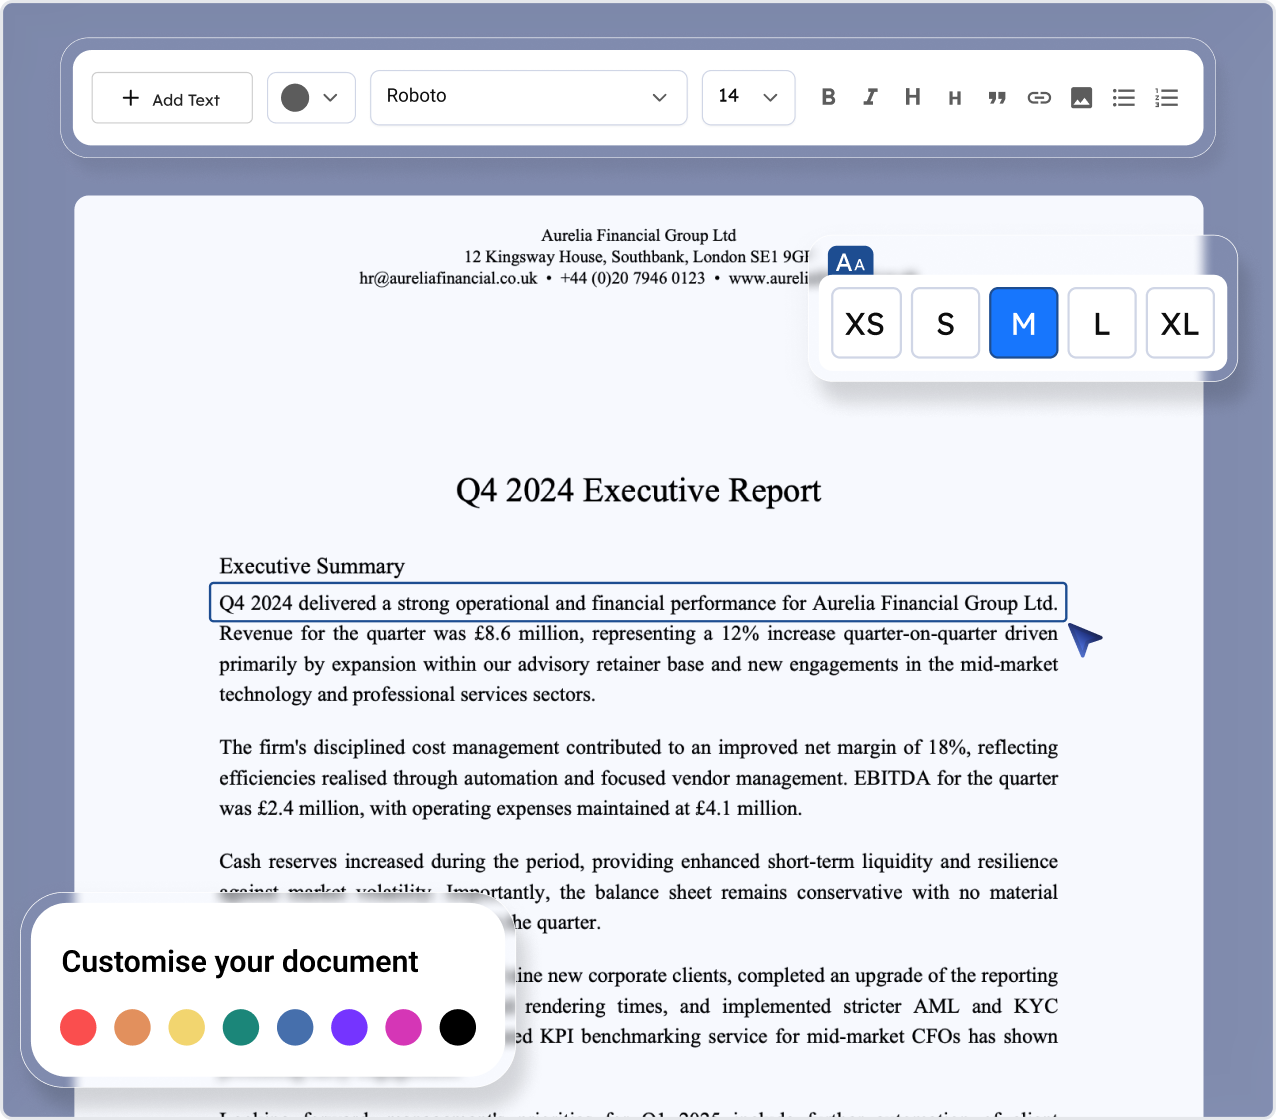Viewport: 1276px width, 1120px height.
Task: Toggle bold formatting in the toolbar
Action: (x=828, y=97)
